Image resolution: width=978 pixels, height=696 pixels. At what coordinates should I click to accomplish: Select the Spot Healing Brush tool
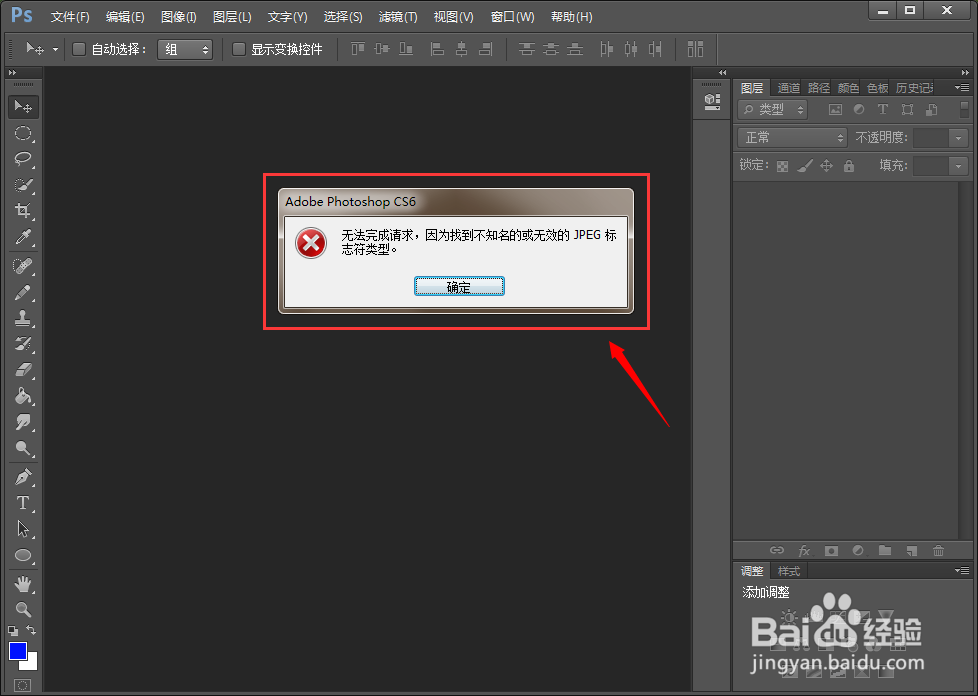pyautogui.click(x=23, y=266)
